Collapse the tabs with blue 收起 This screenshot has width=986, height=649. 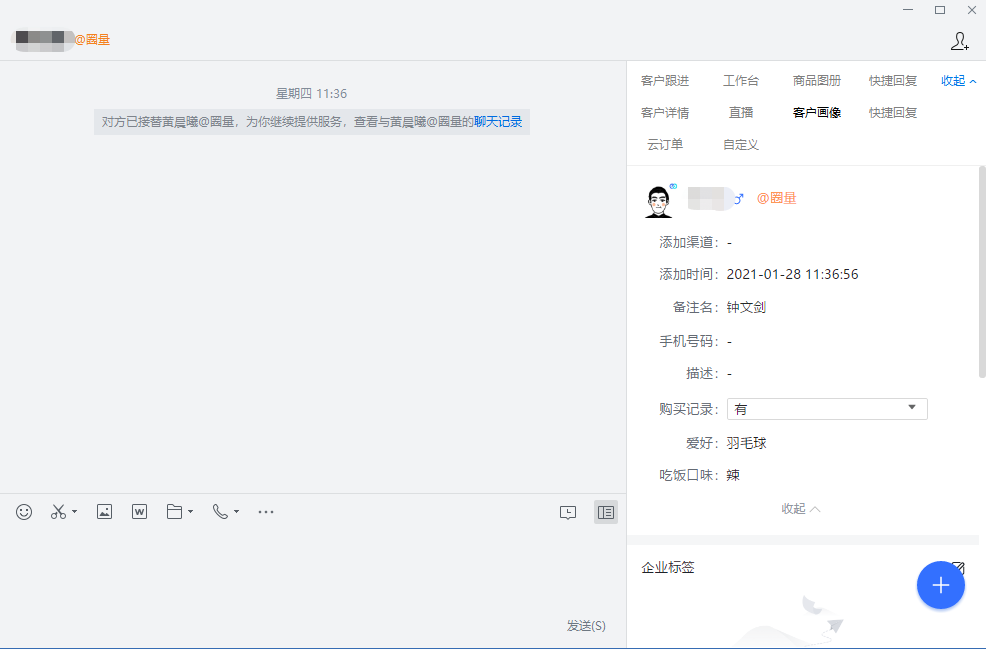(958, 81)
